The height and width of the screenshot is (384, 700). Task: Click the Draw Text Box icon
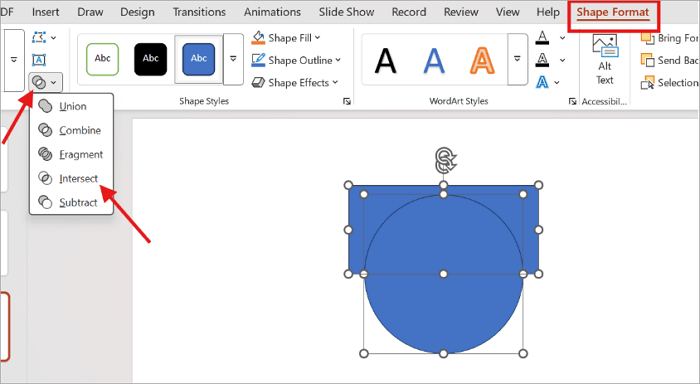(x=39, y=60)
